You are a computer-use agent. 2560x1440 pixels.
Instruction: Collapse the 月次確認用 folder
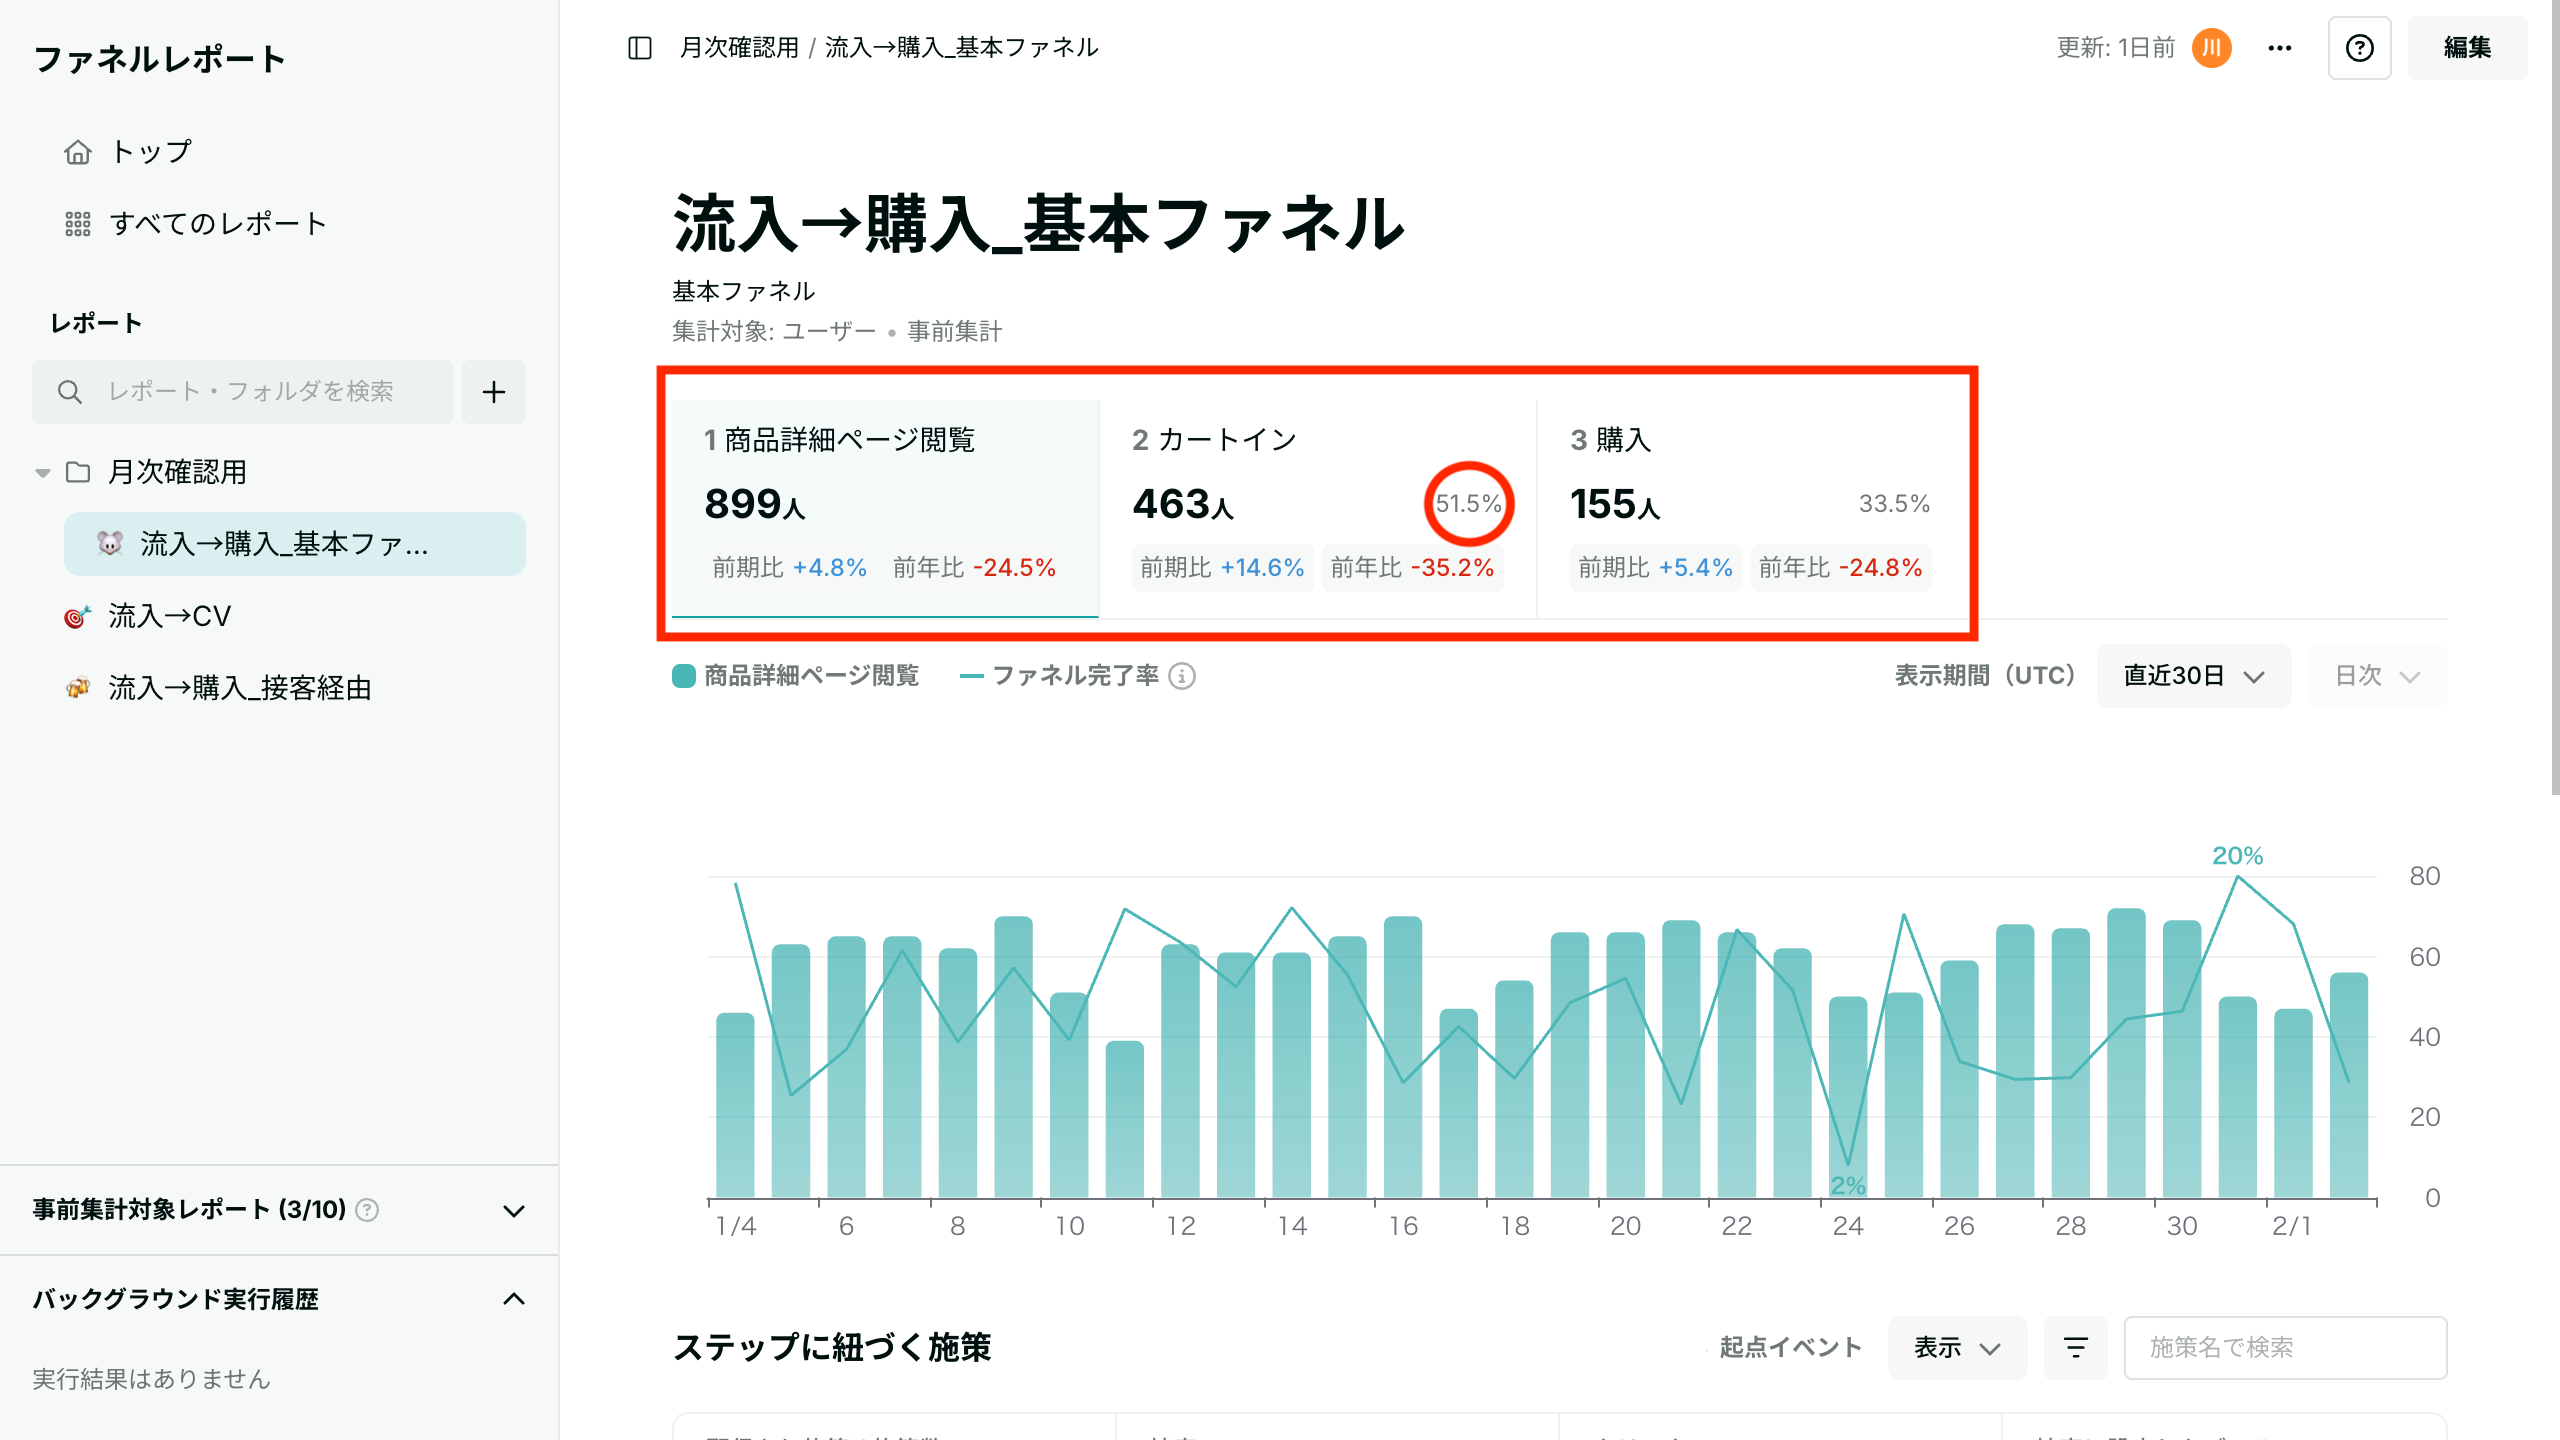(x=43, y=472)
